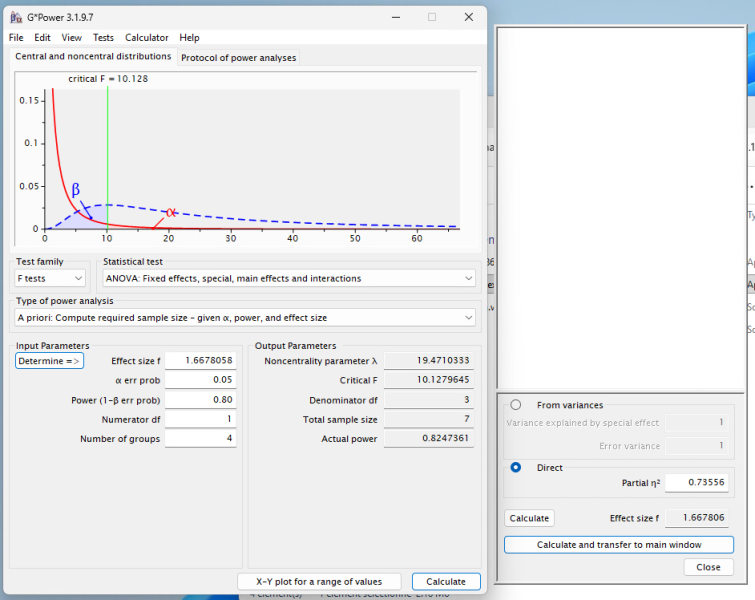Click the Number of groups input field
755x600 pixels.
(200, 438)
